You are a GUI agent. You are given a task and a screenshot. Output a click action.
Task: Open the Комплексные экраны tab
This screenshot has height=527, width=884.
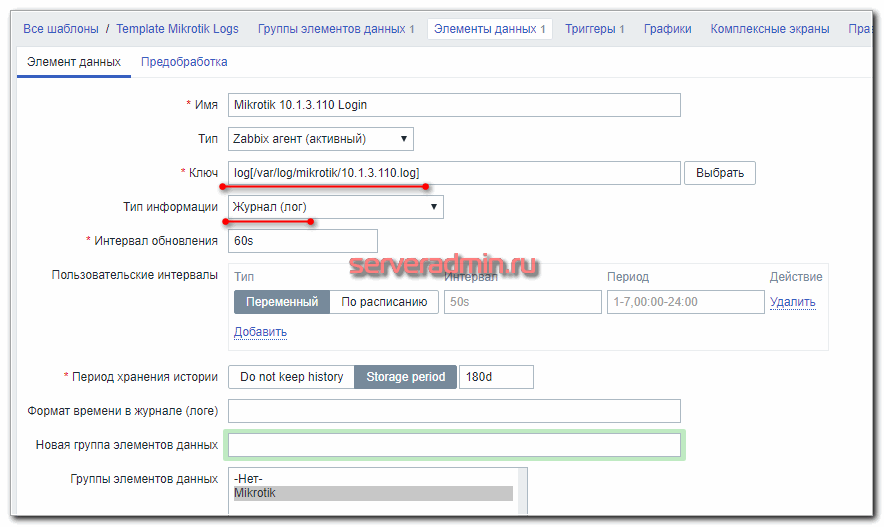click(x=769, y=29)
